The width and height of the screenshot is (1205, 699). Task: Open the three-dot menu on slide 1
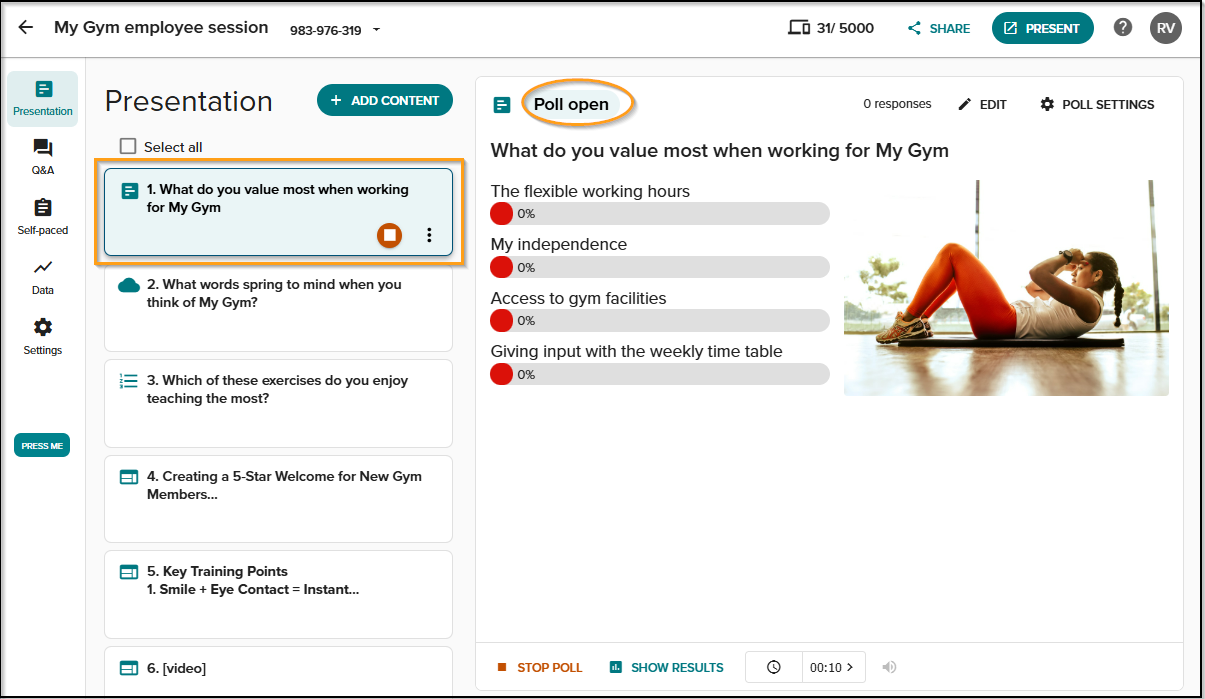pos(429,235)
